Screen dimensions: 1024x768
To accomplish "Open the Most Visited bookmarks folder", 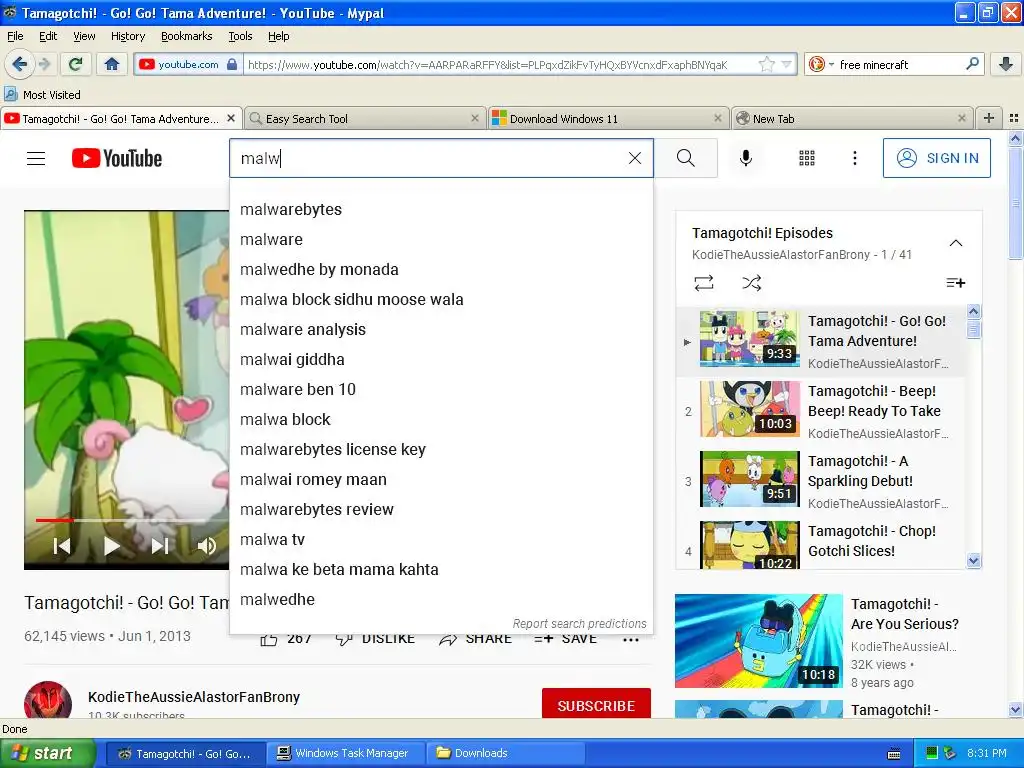I will pos(42,95).
